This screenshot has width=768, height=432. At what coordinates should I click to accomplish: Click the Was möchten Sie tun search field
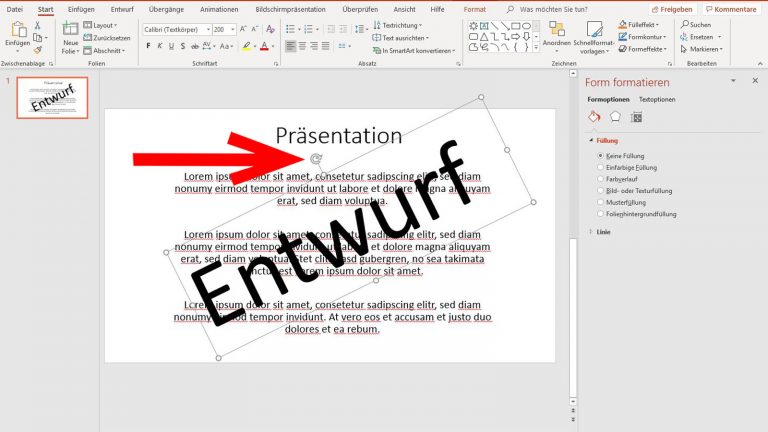[x=553, y=9]
